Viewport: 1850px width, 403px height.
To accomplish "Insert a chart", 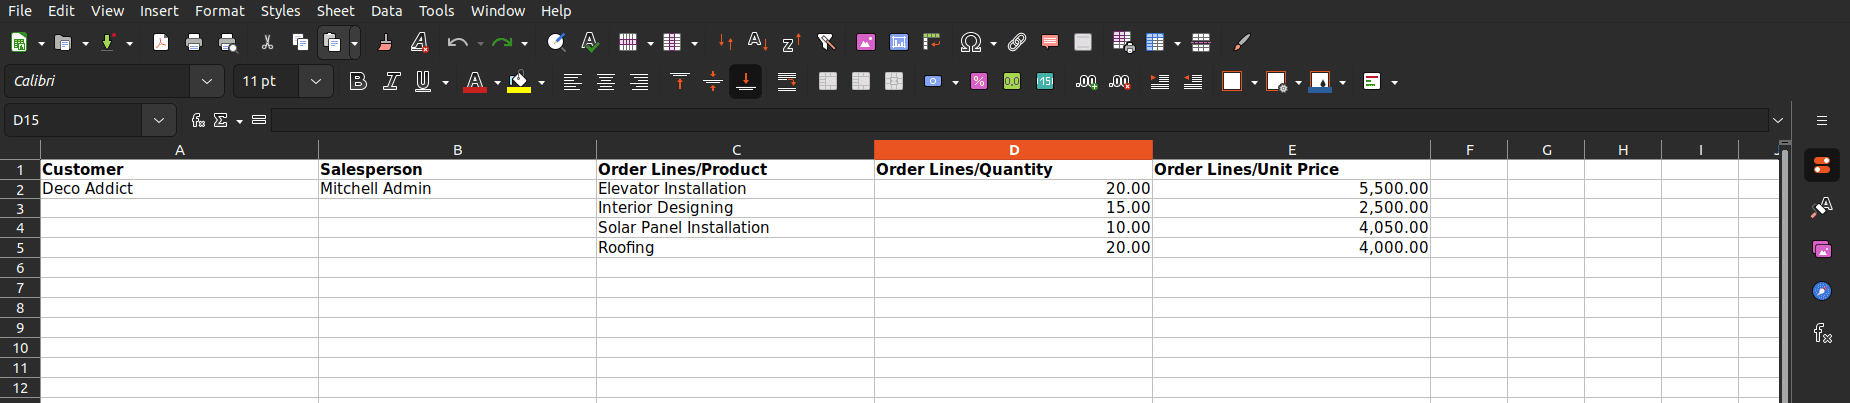I will (899, 42).
